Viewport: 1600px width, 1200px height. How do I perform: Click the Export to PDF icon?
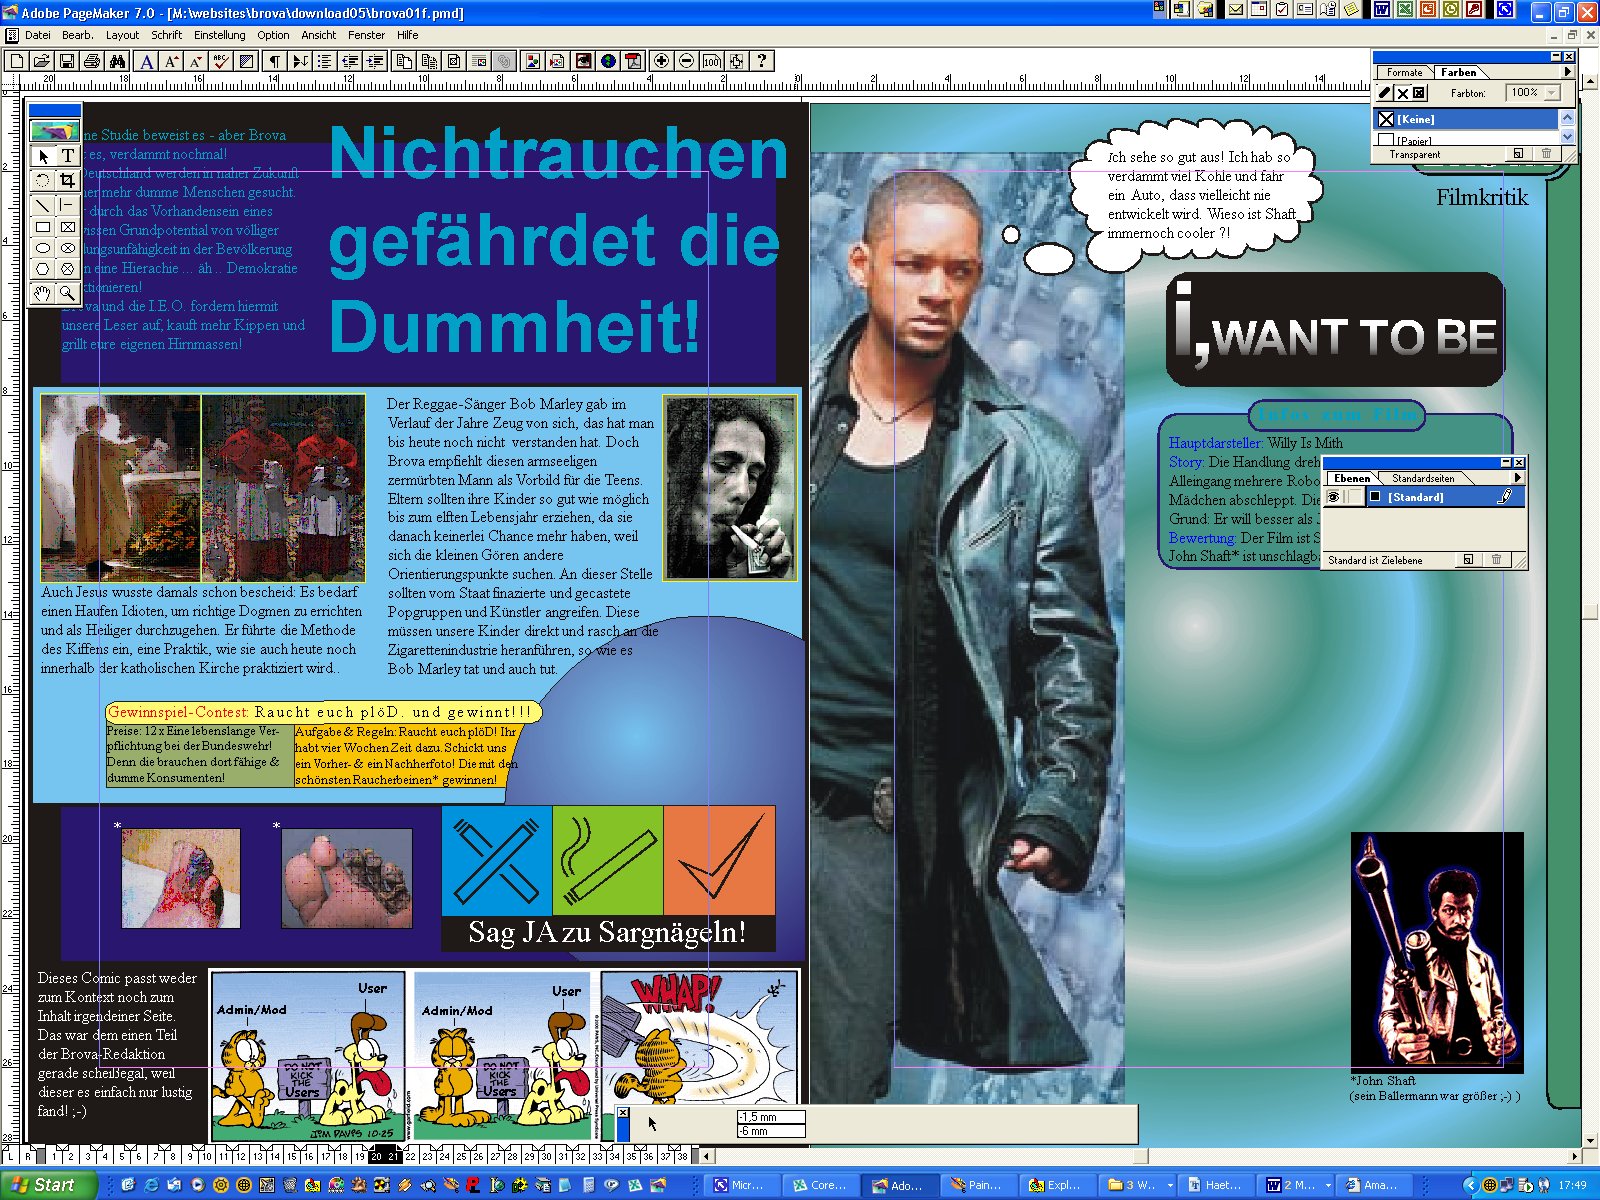point(633,61)
